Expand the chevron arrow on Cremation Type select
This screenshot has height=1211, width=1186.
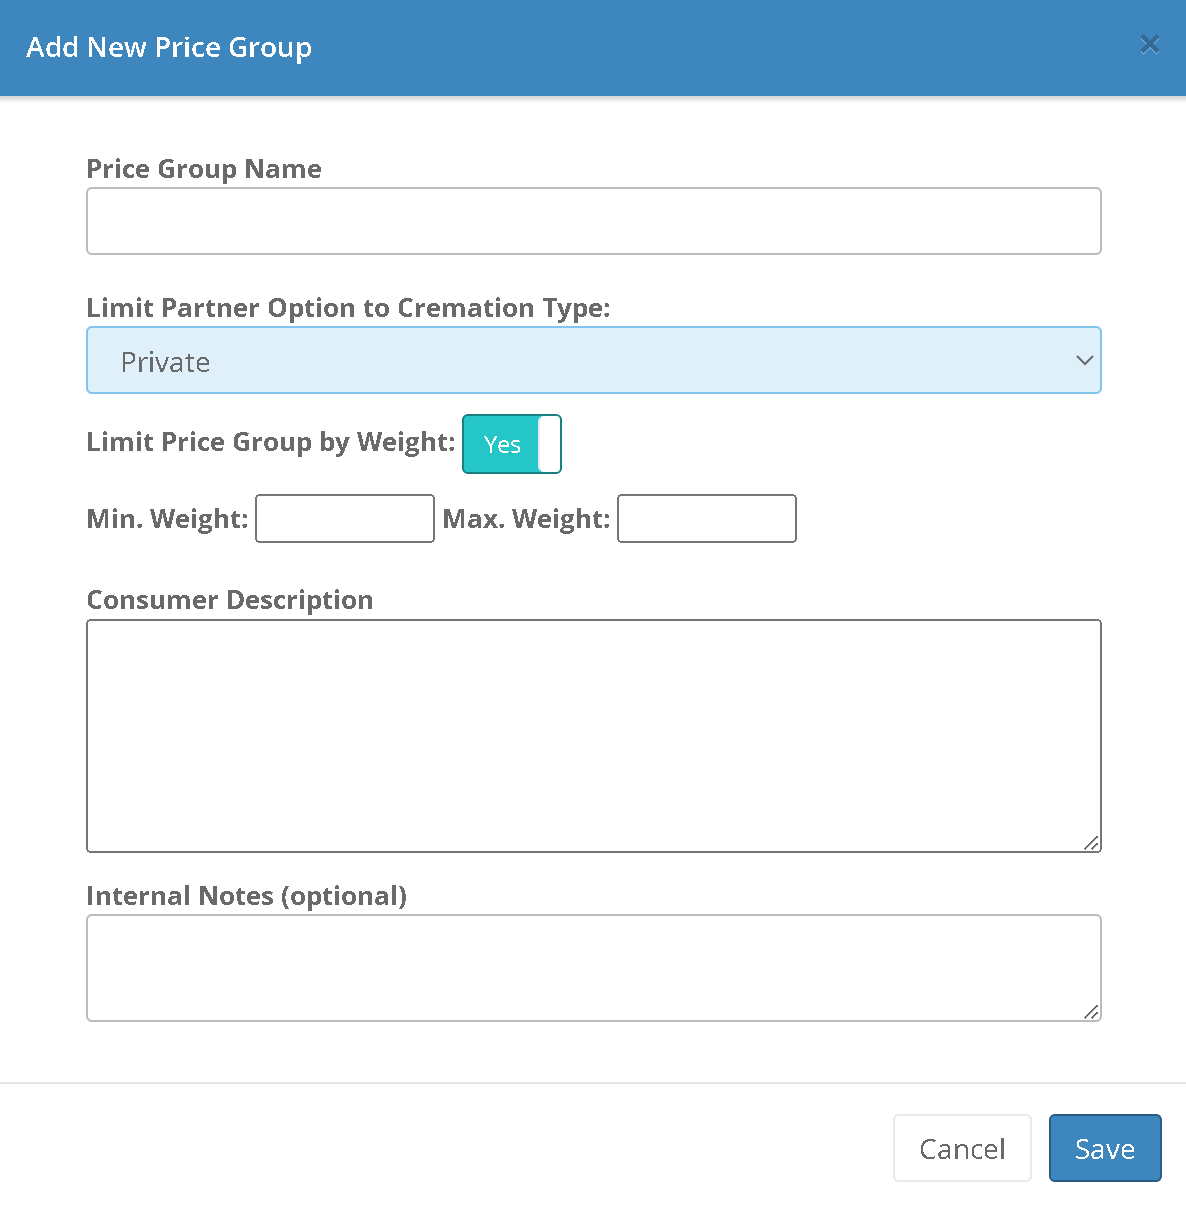1084,360
